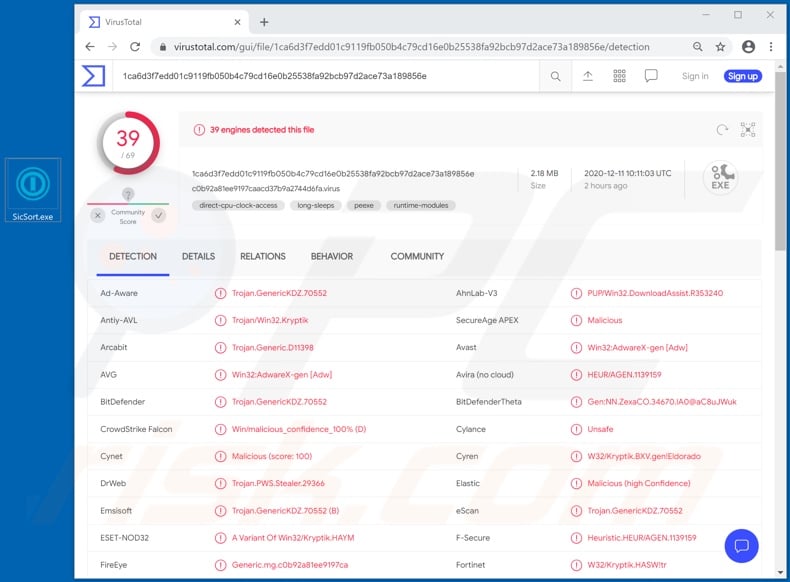The width and height of the screenshot is (790, 582).
Task: Click the Sign up button
Action: click(x=743, y=76)
